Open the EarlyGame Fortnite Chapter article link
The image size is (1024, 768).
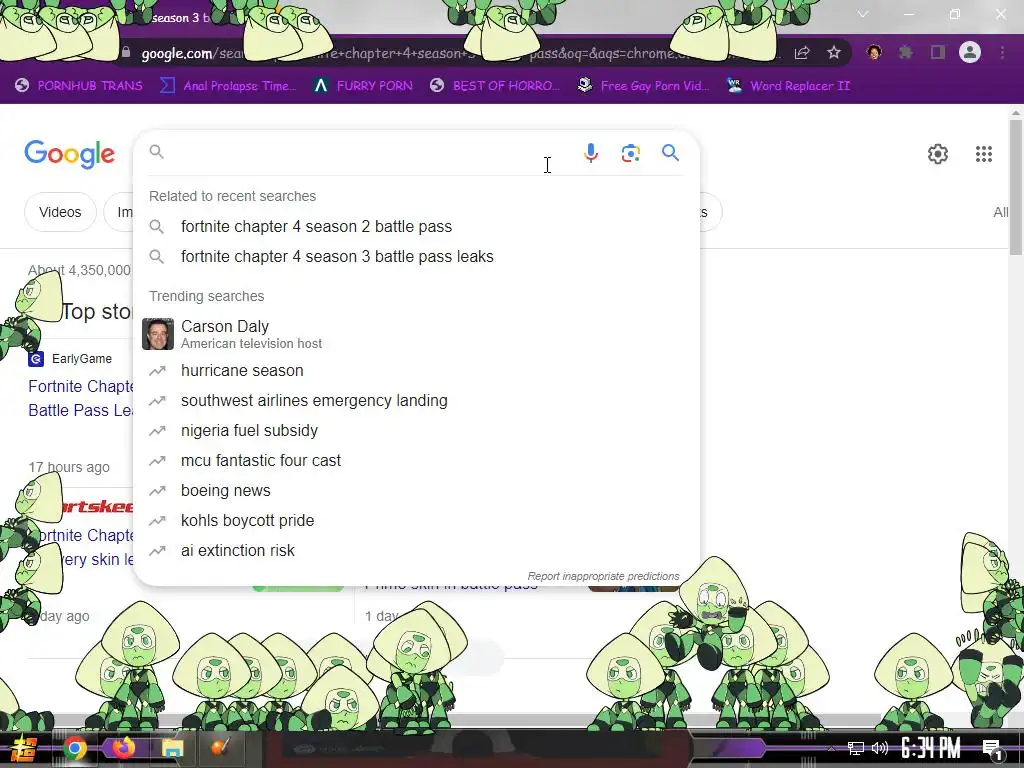point(80,398)
